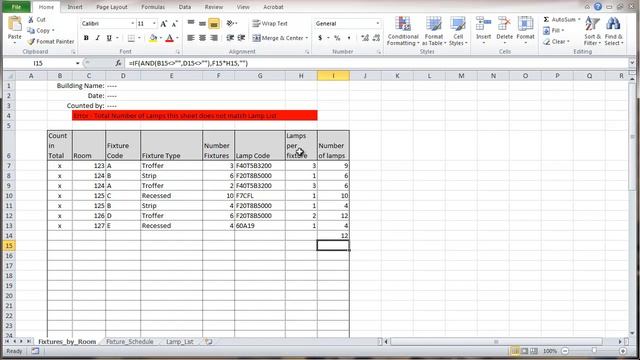Open the Calibri font name dropdown
640x360 pixels.
point(133,24)
